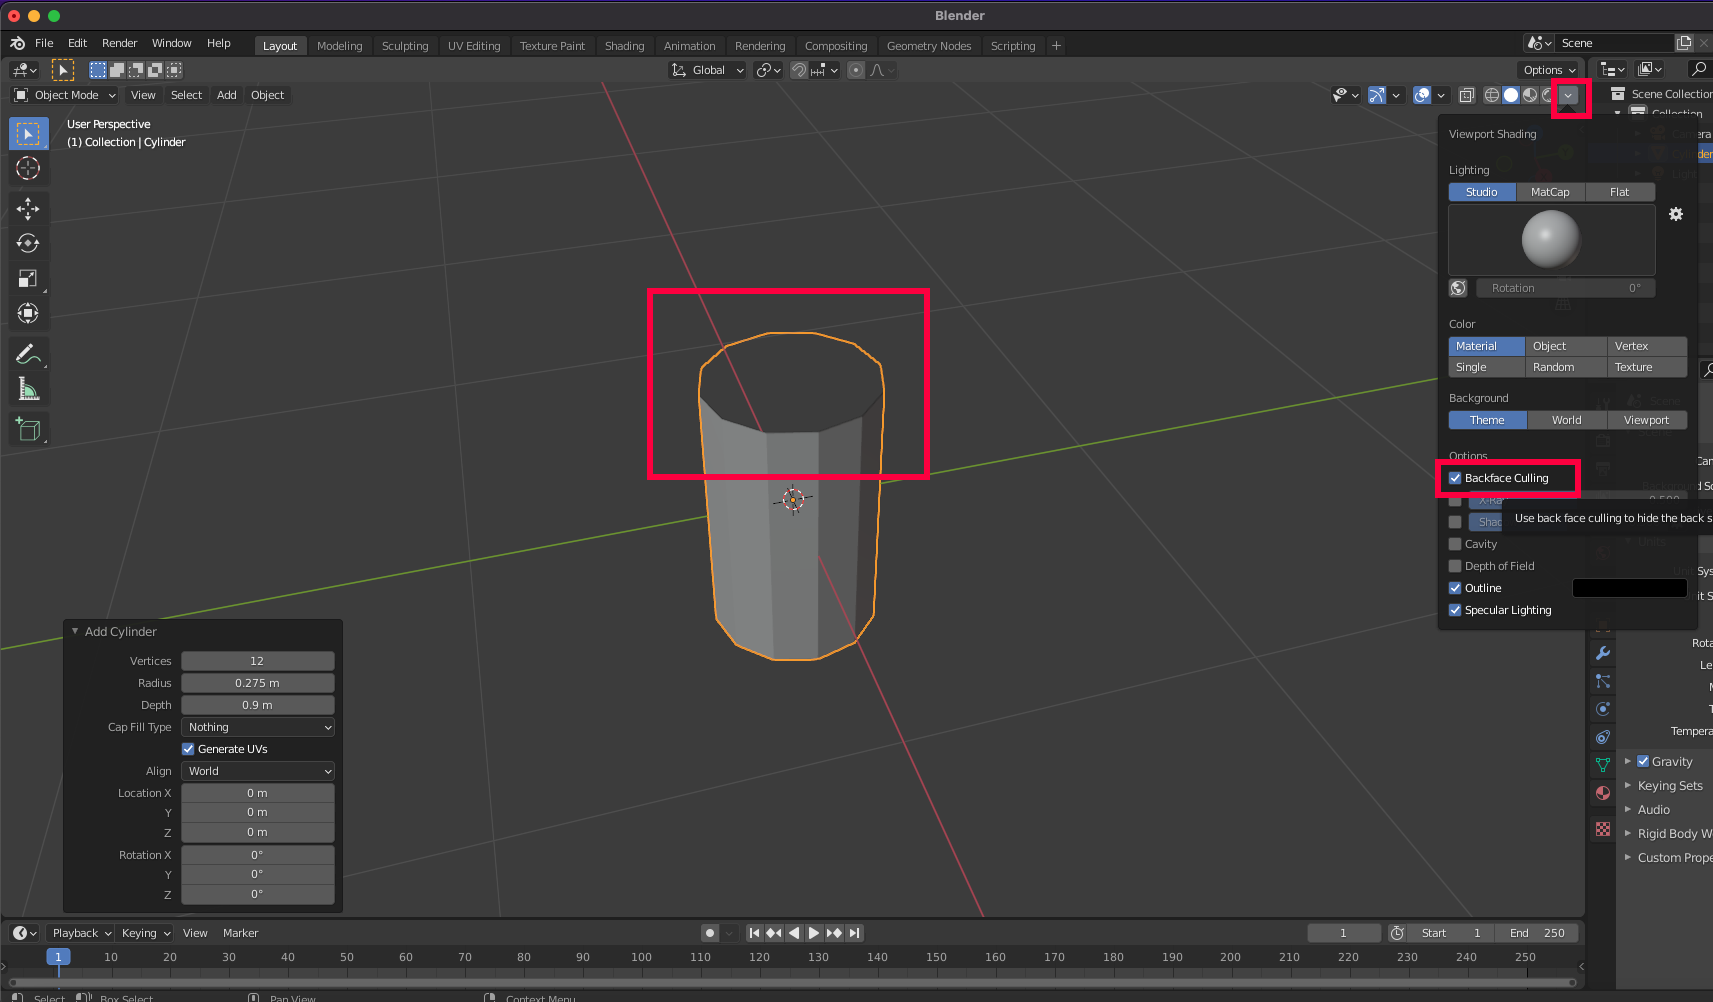
Task: Switch to the Shading workspace tab
Action: click(624, 46)
